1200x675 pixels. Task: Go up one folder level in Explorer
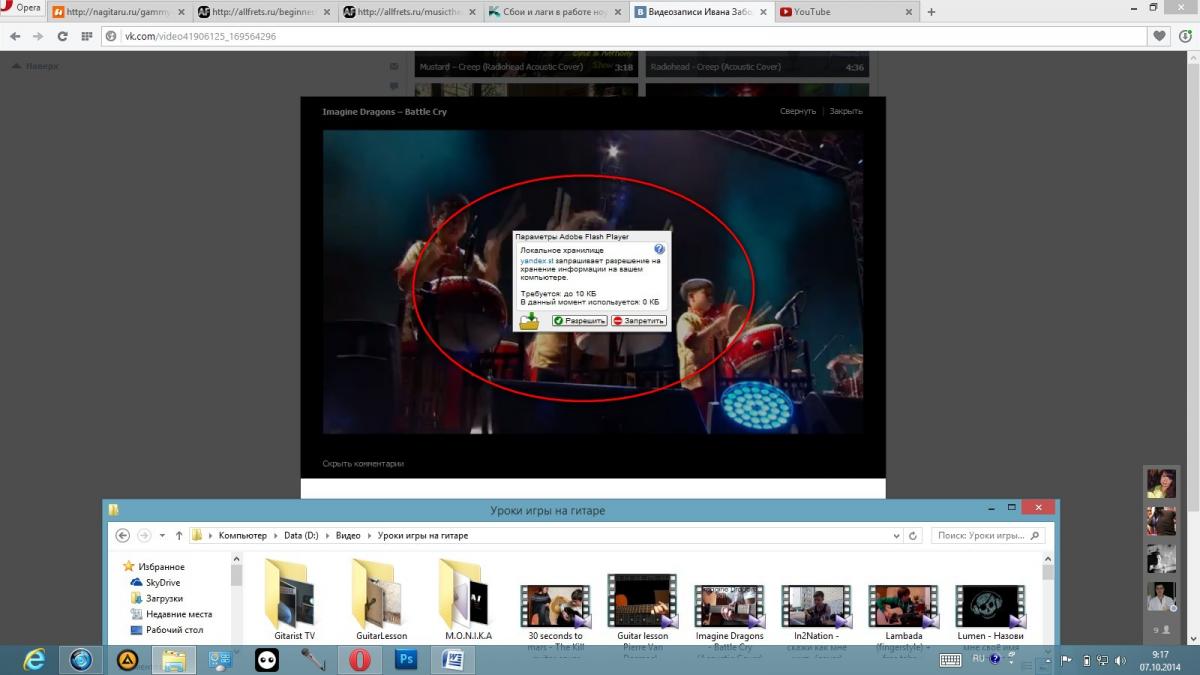click(179, 536)
